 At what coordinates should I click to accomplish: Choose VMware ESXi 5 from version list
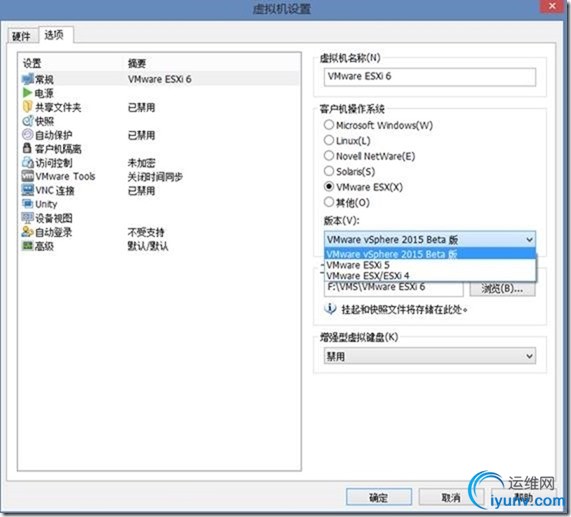[430, 265]
